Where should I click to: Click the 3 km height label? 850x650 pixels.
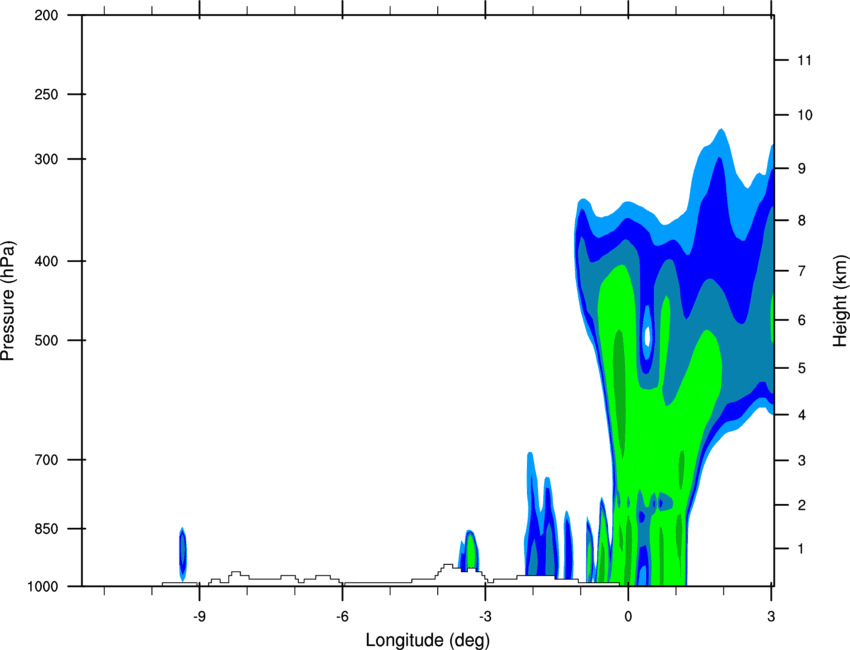point(802,461)
